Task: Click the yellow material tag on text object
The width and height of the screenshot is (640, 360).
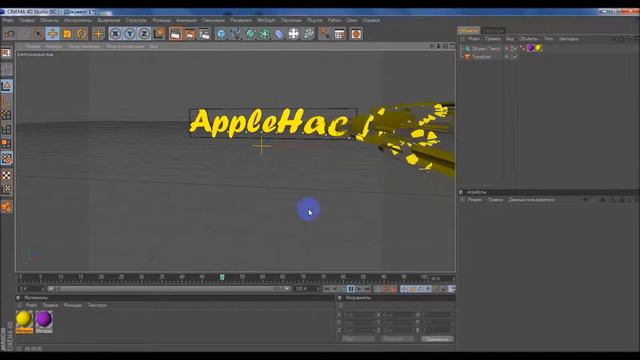Action: [x=538, y=48]
